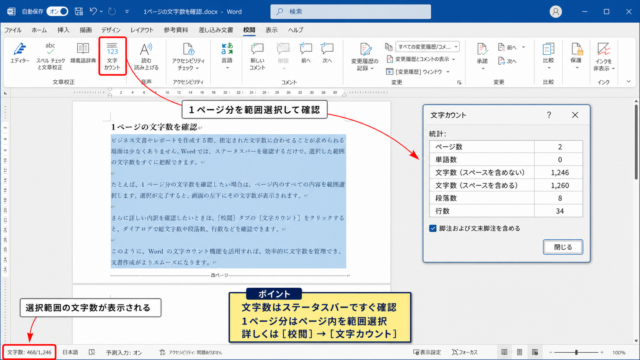Image resolution: width=640 pixels, height=360 pixels.
Task: Switch to the Home (ホーム) tab
Action: coord(39,30)
